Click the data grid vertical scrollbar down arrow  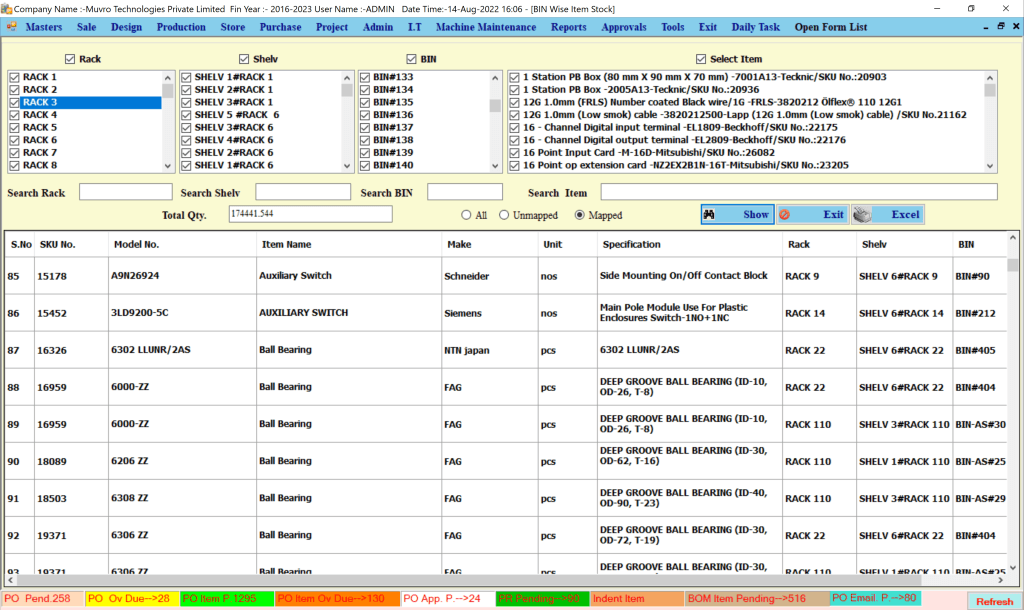pos(1012,568)
